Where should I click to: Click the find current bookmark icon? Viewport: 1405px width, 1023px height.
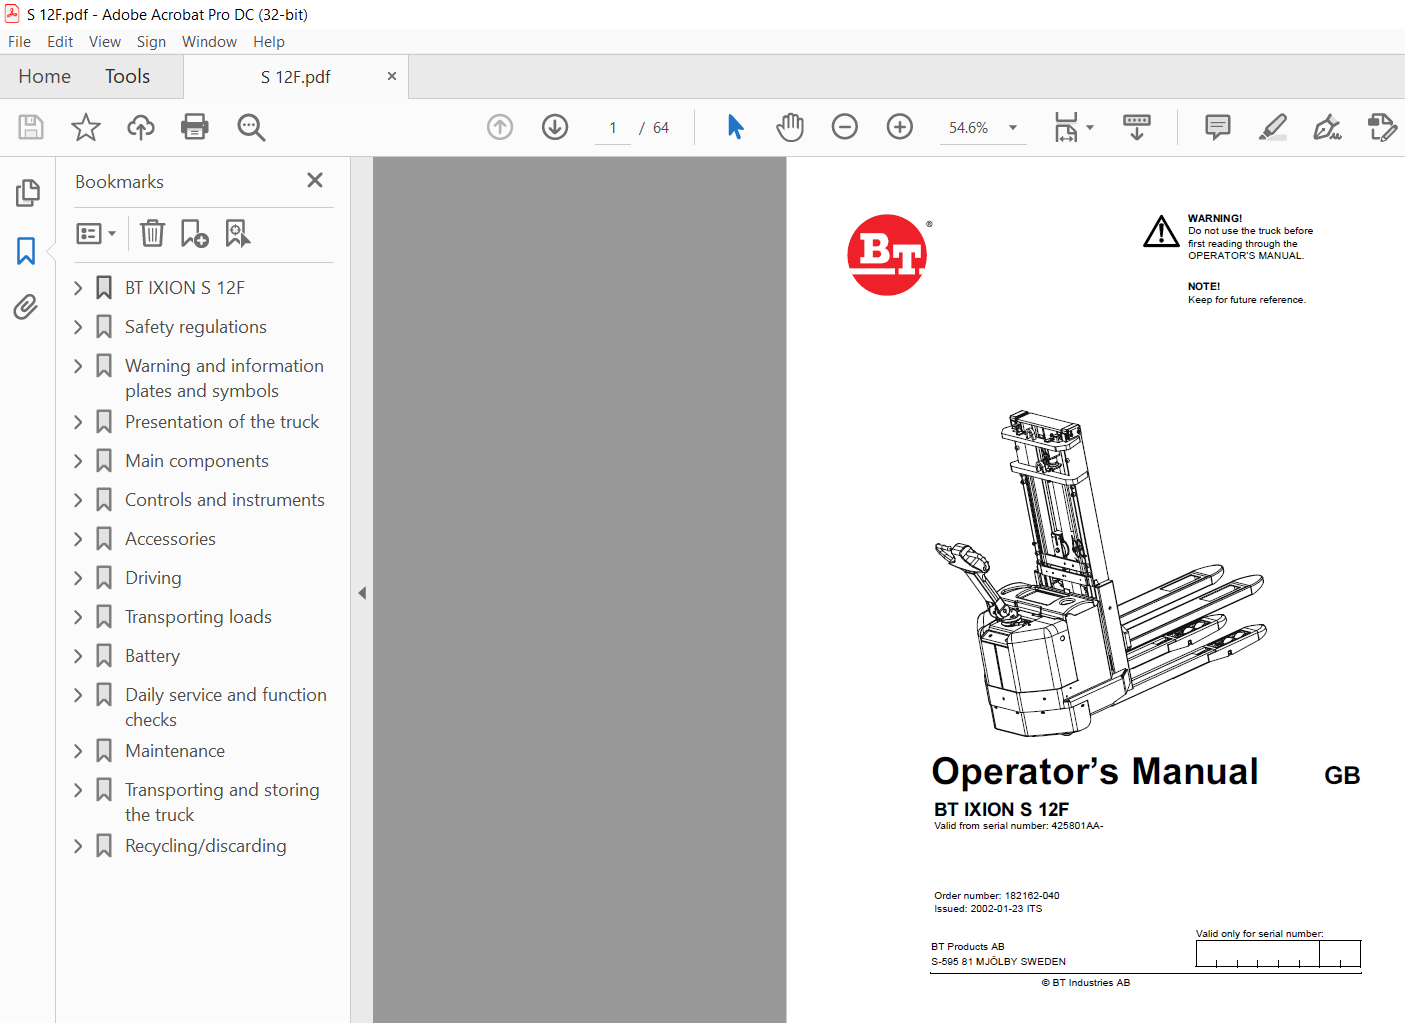point(238,234)
